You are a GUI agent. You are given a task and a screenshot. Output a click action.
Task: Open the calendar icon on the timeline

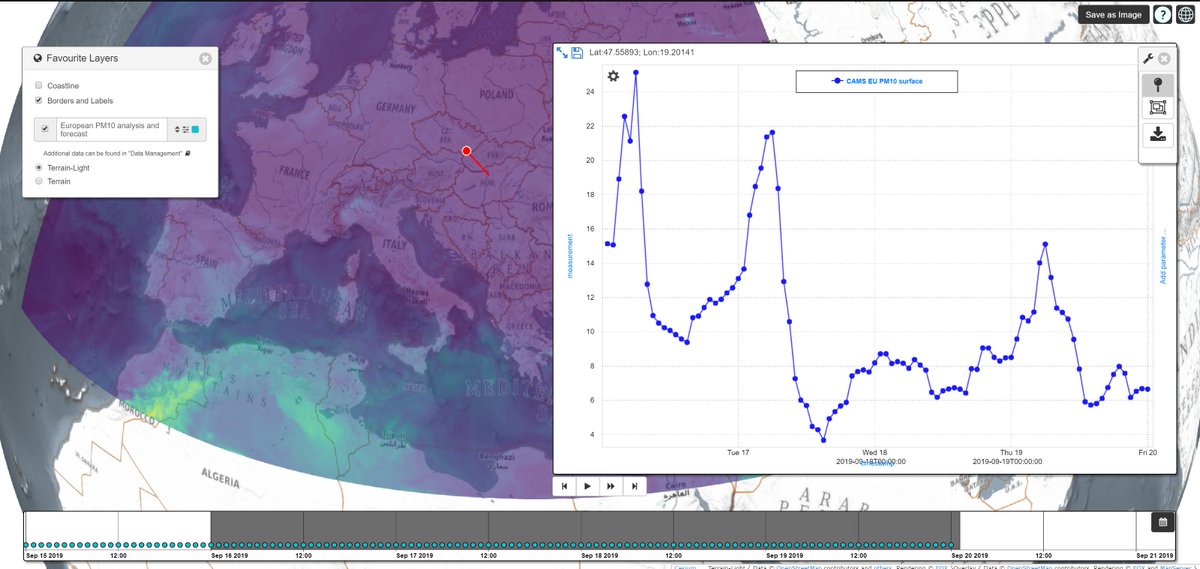[x=1163, y=523]
